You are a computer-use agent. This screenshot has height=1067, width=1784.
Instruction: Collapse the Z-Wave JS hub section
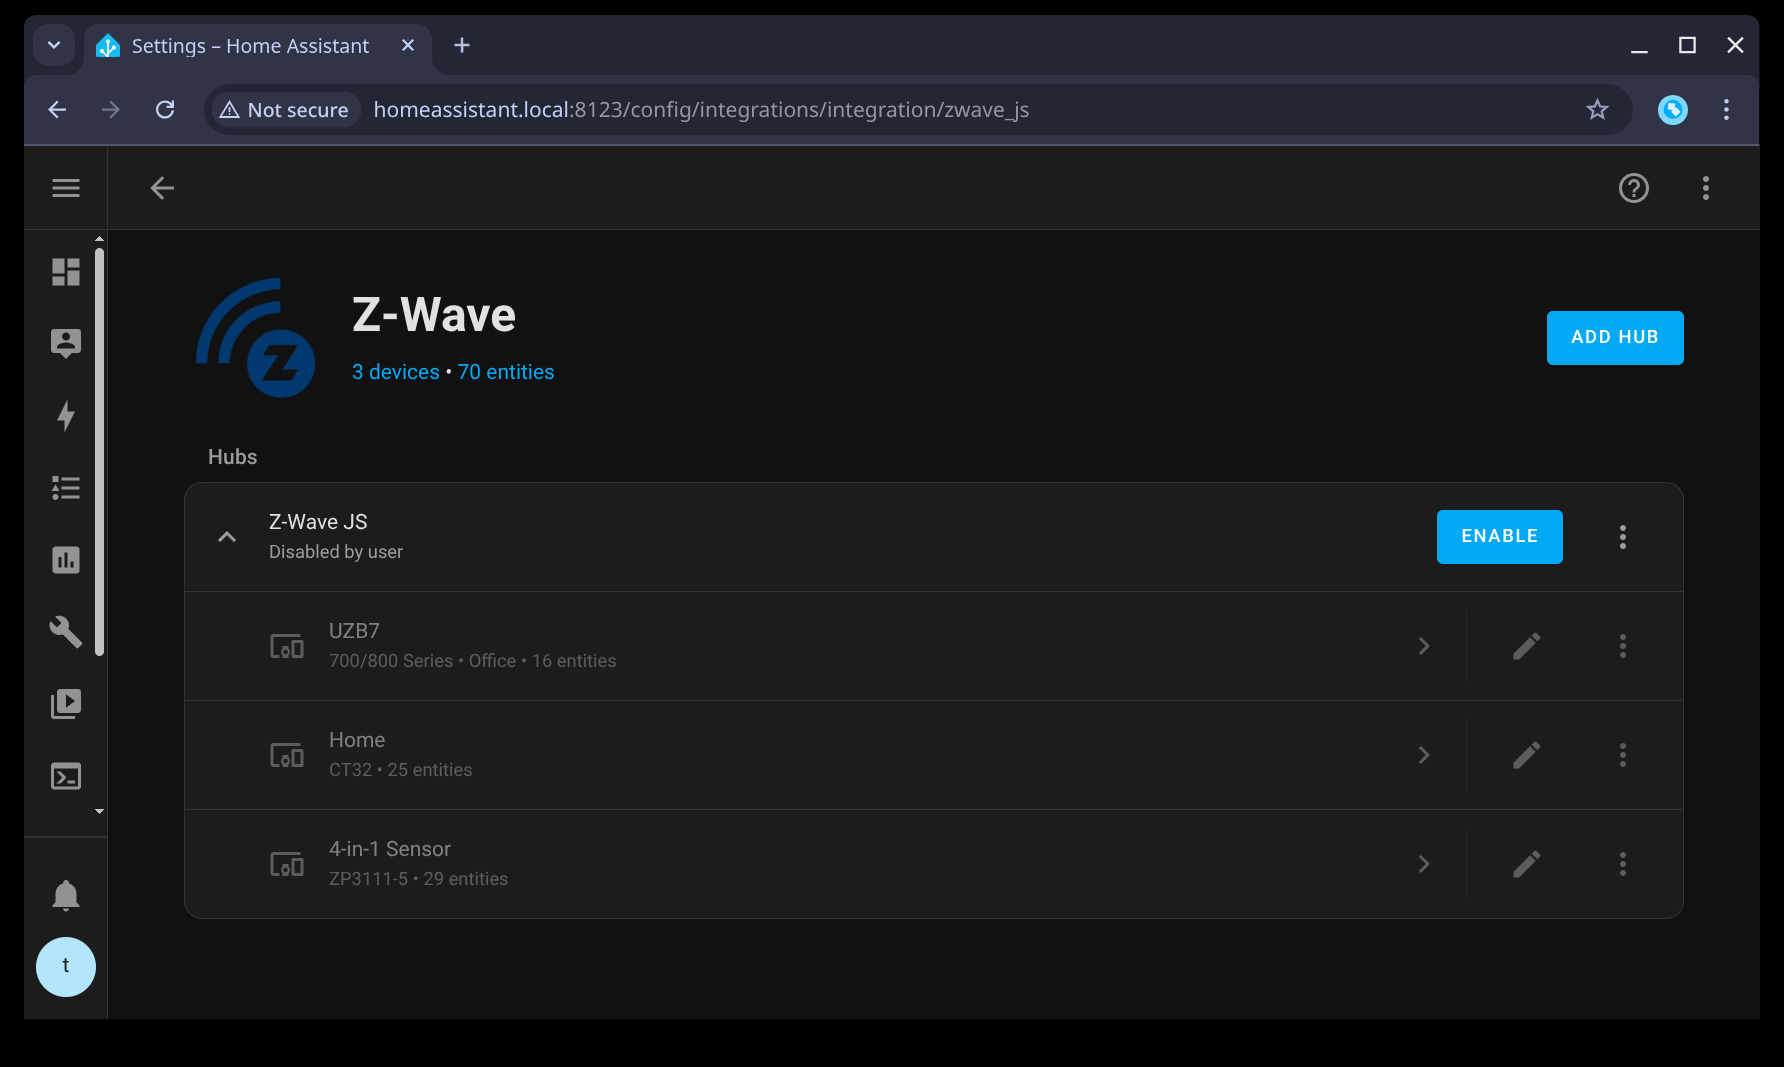[227, 537]
